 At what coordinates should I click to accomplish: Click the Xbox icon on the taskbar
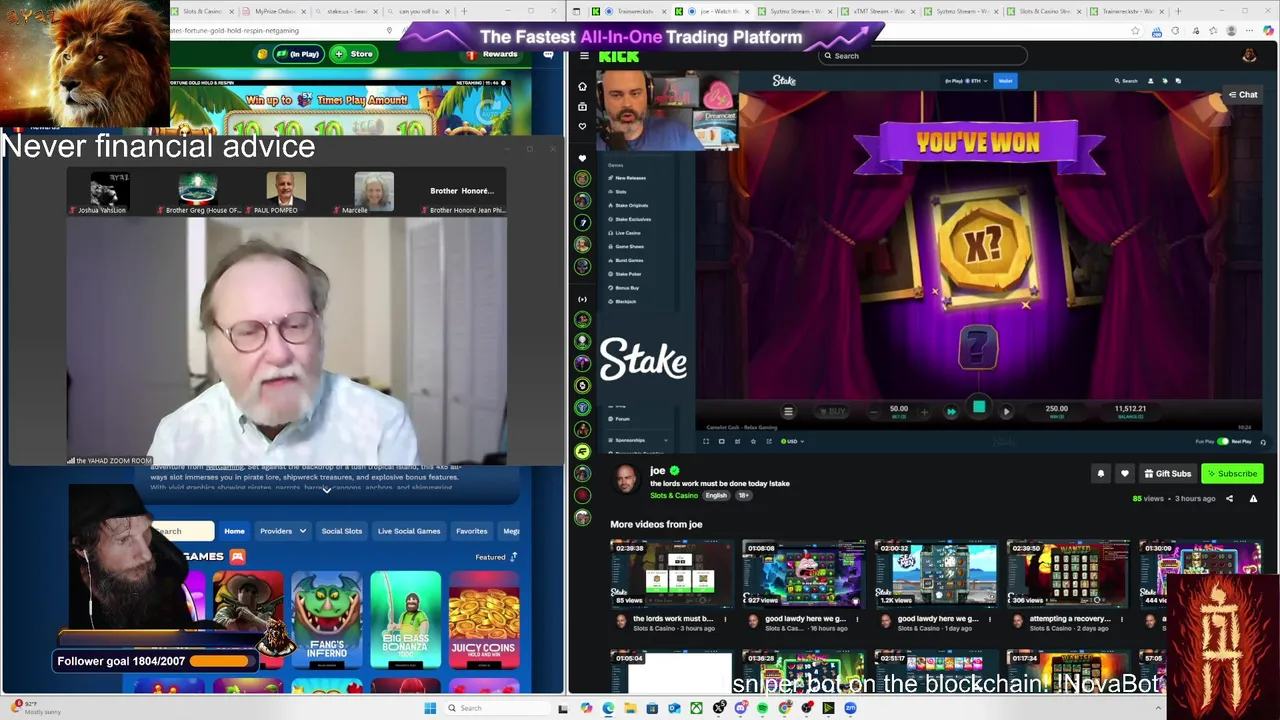pos(696,708)
